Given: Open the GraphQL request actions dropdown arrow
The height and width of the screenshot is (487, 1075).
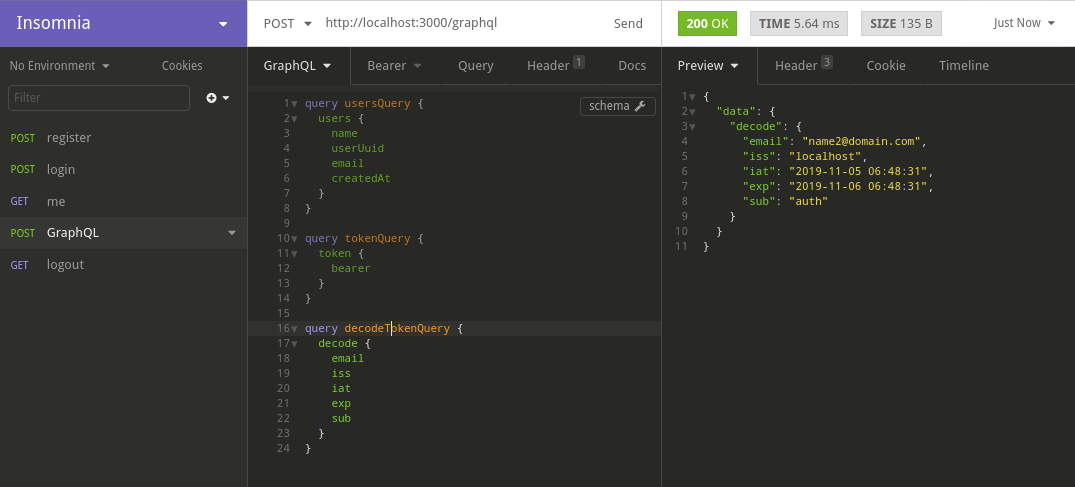Looking at the screenshot, I should click(x=232, y=233).
